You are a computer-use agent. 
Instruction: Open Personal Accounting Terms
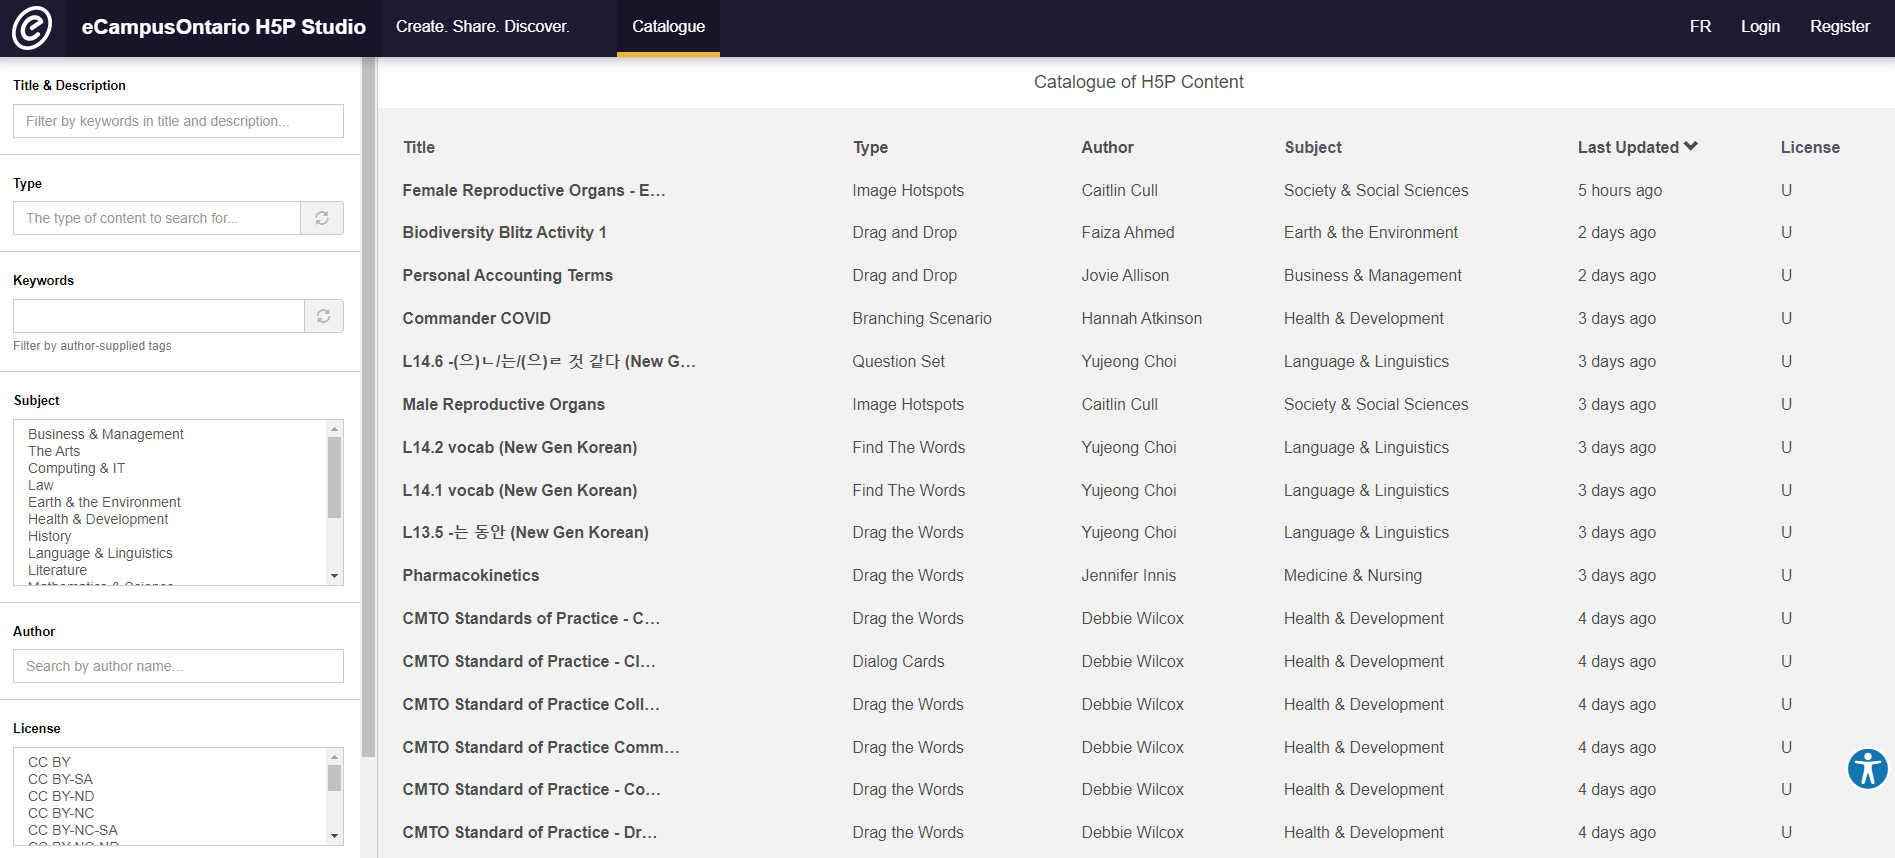tap(507, 275)
